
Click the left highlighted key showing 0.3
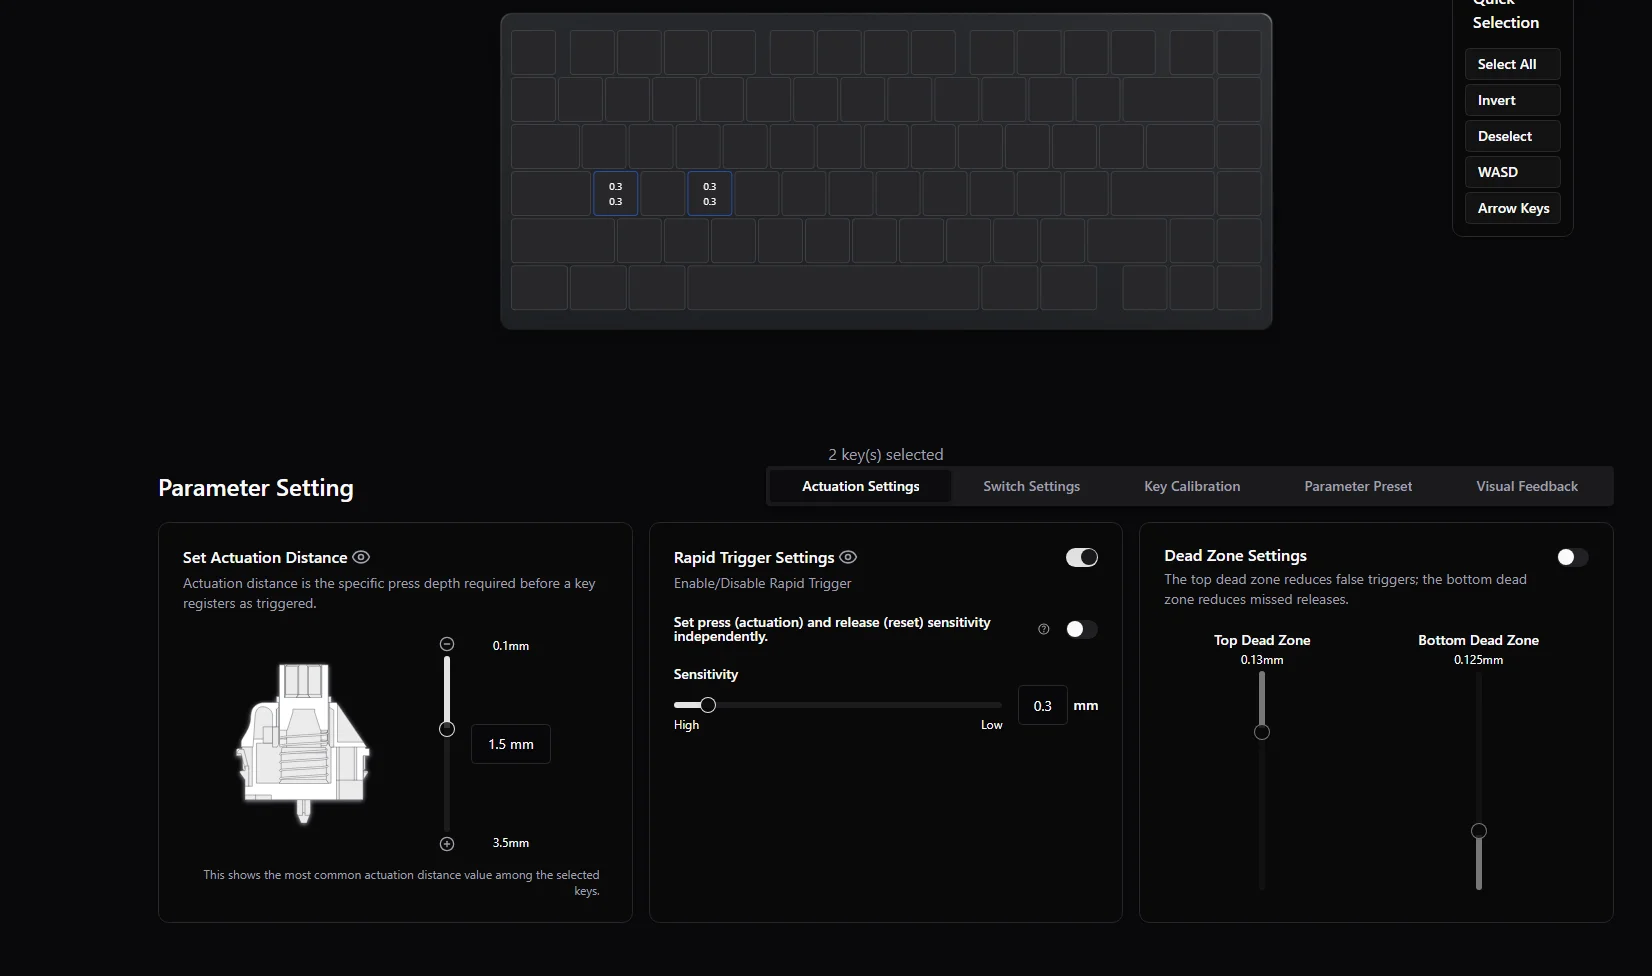click(615, 194)
